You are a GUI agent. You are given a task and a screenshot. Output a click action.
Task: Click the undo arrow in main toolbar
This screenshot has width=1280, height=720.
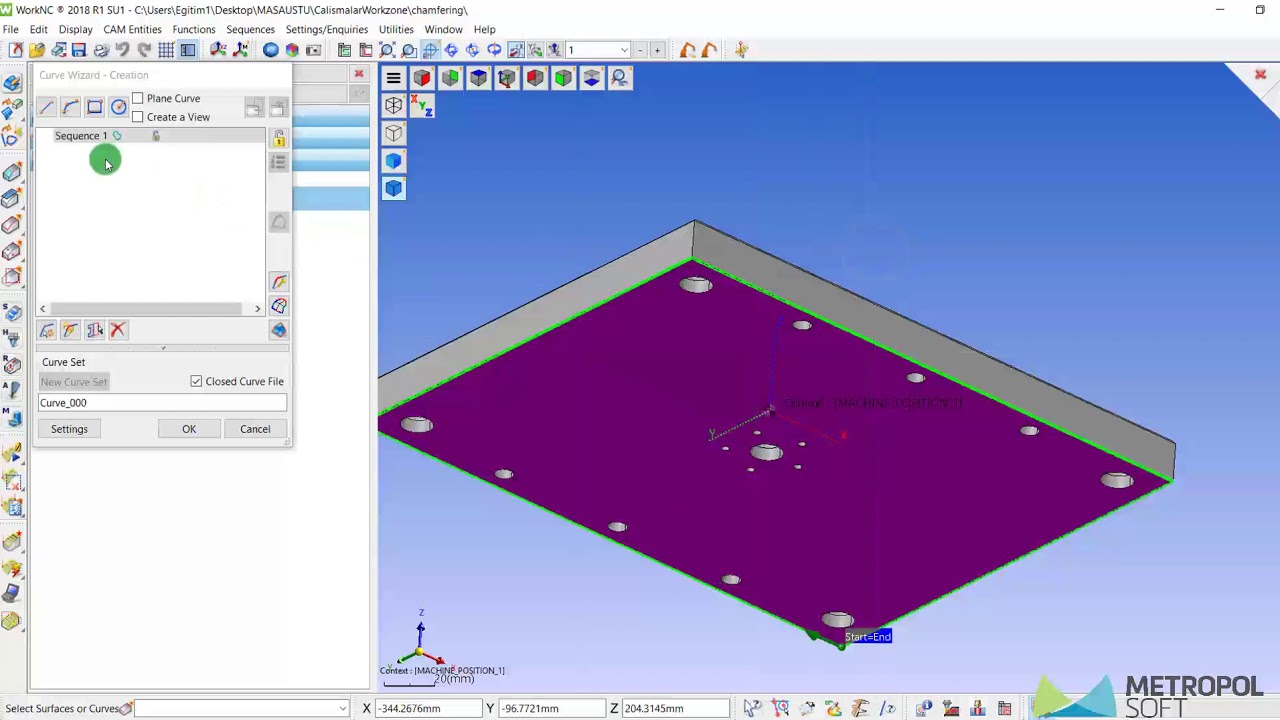(123, 50)
